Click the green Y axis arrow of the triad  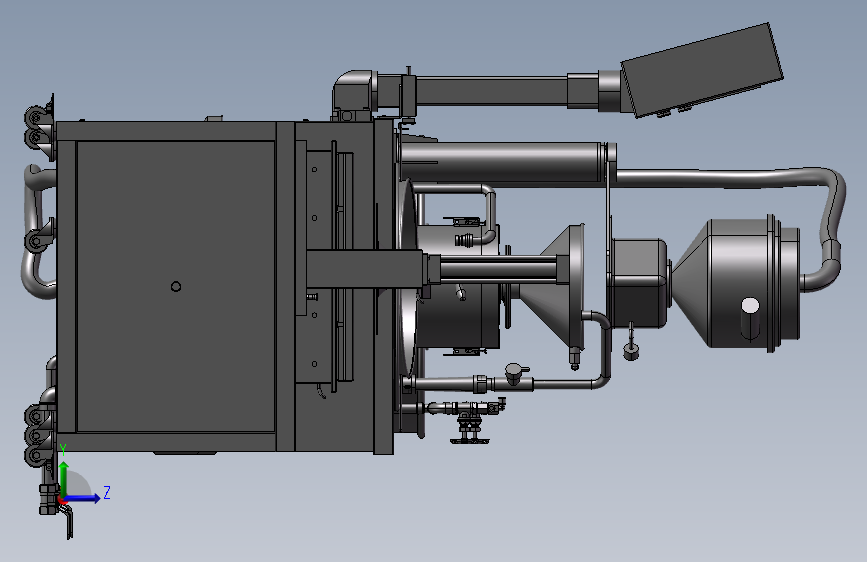pyautogui.click(x=64, y=478)
